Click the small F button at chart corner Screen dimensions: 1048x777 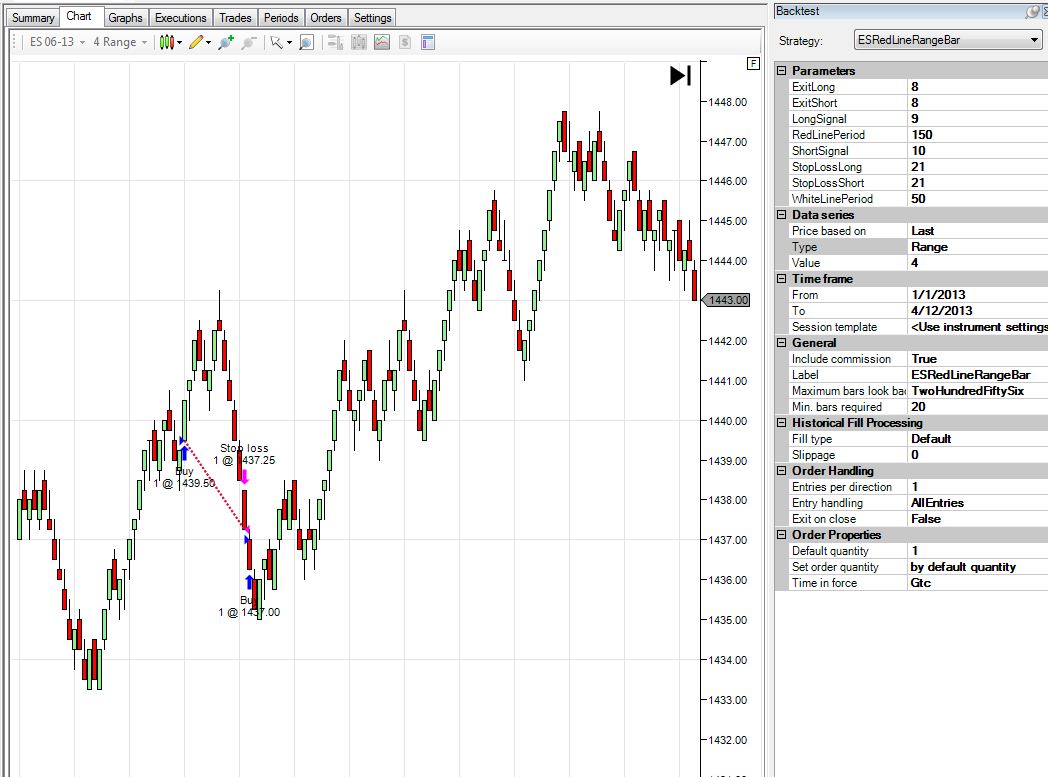pos(753,63)
